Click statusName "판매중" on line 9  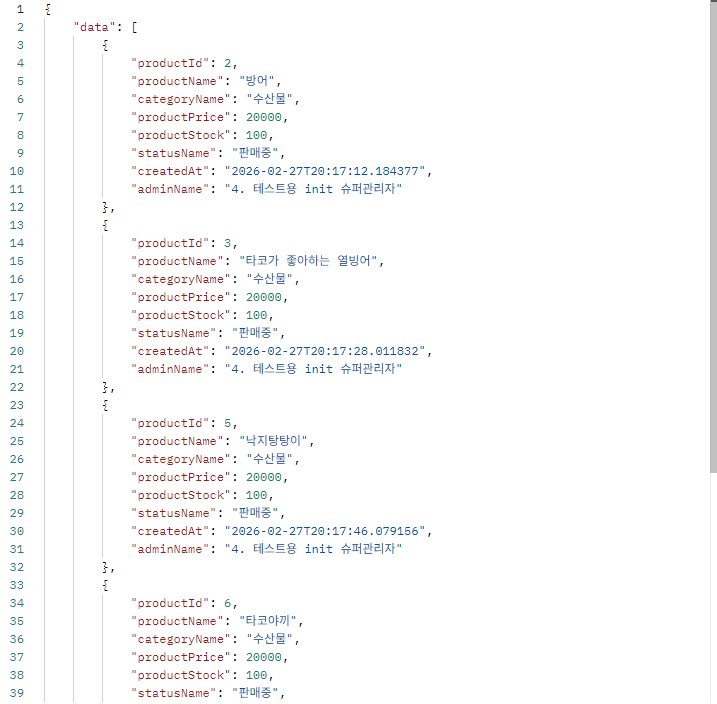point(255,153)
